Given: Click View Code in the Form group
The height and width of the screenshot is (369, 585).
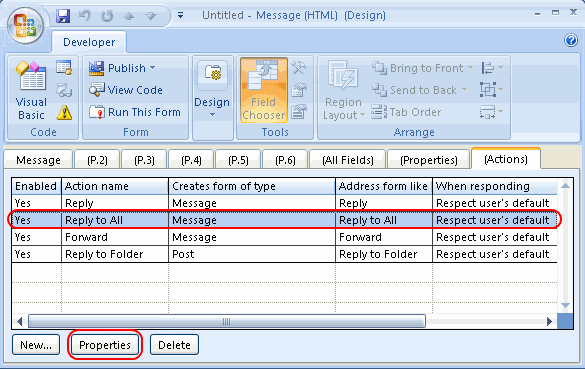Looking at the screenshot, I should point(126,90).
